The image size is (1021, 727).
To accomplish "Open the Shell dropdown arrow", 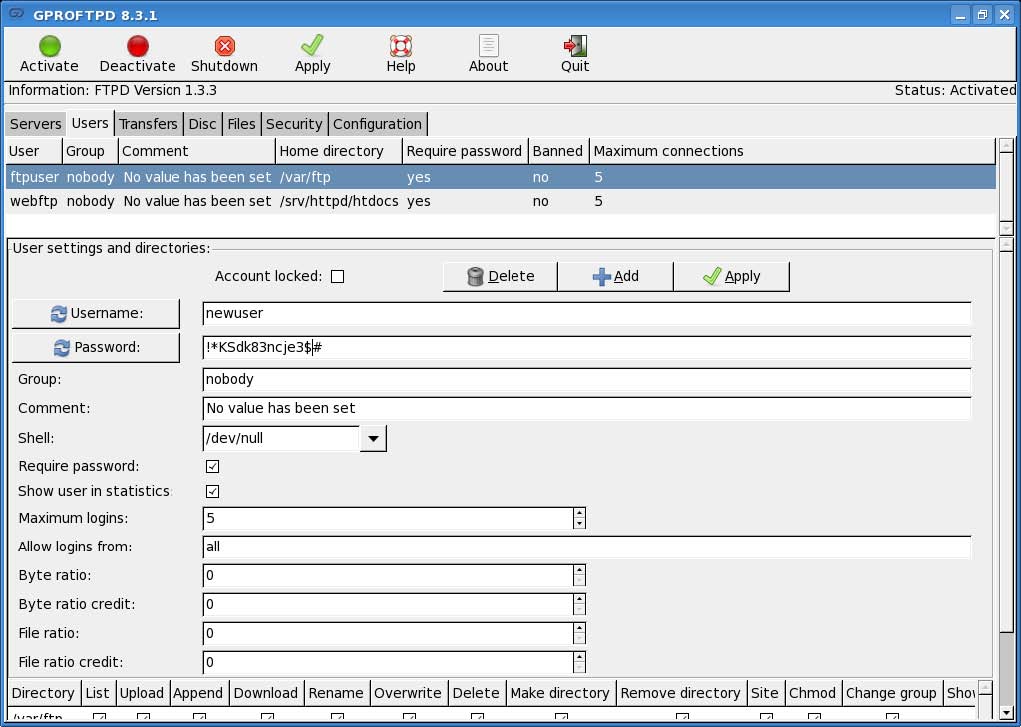I will [x=373, y=438].
